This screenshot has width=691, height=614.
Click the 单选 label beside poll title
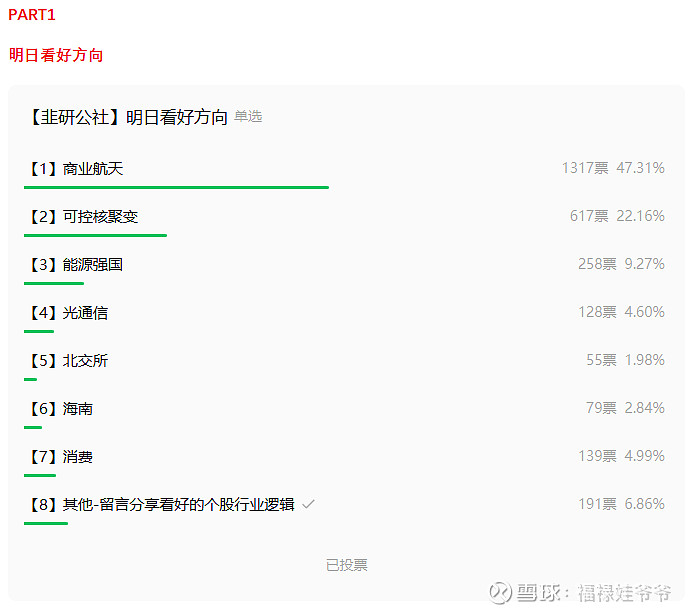[248, 117]
